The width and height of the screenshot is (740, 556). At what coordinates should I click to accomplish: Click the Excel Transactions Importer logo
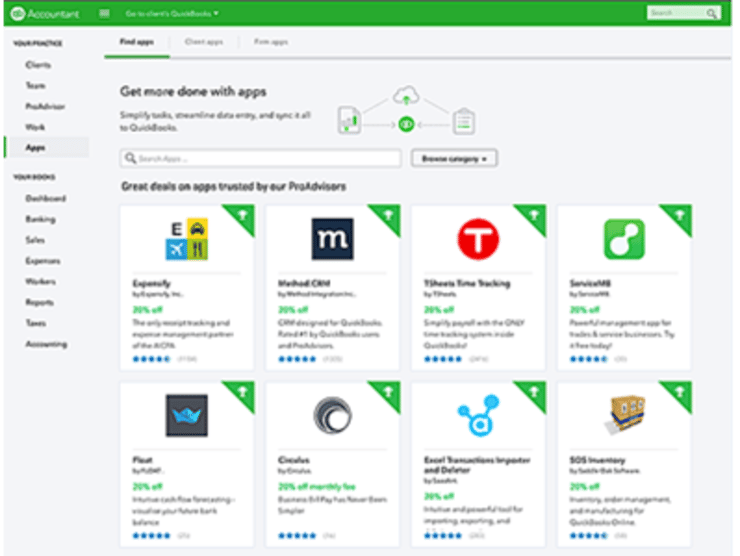coord(478,415)
